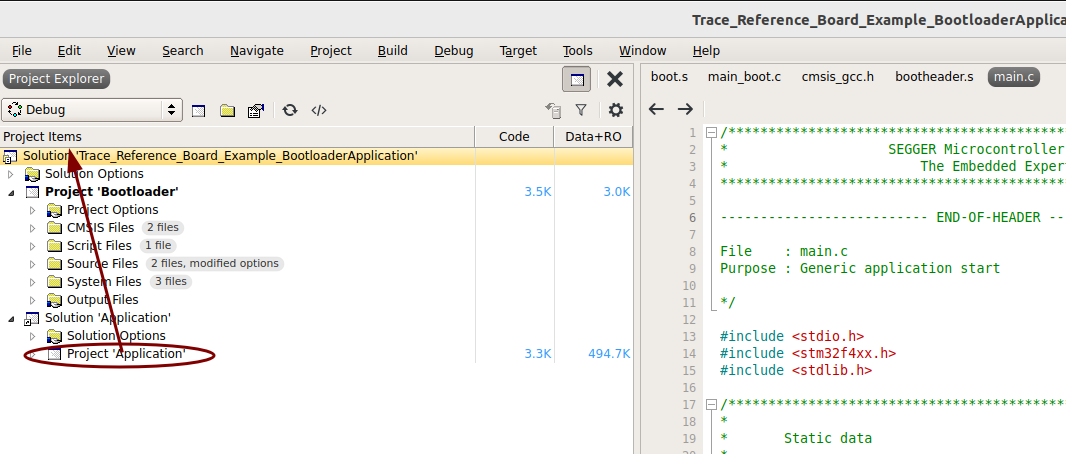Navigate forward with the right arrow button
1066x454 pixels.
coord(685,109)
